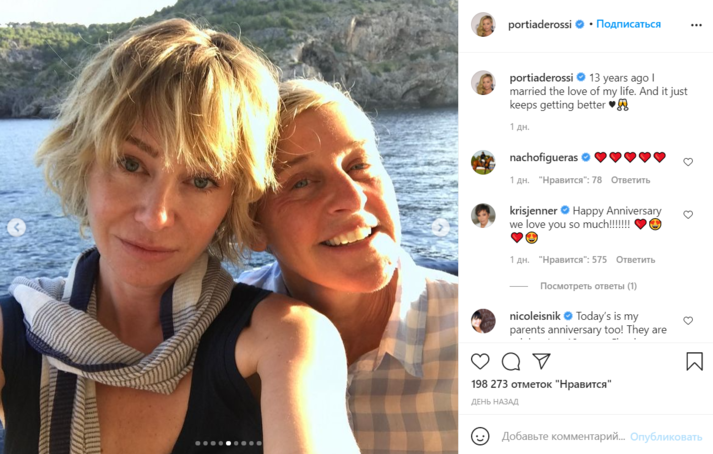Expand krisjenner's comment replies
Screen dimensions: 713x454
(x=588, y=286)
